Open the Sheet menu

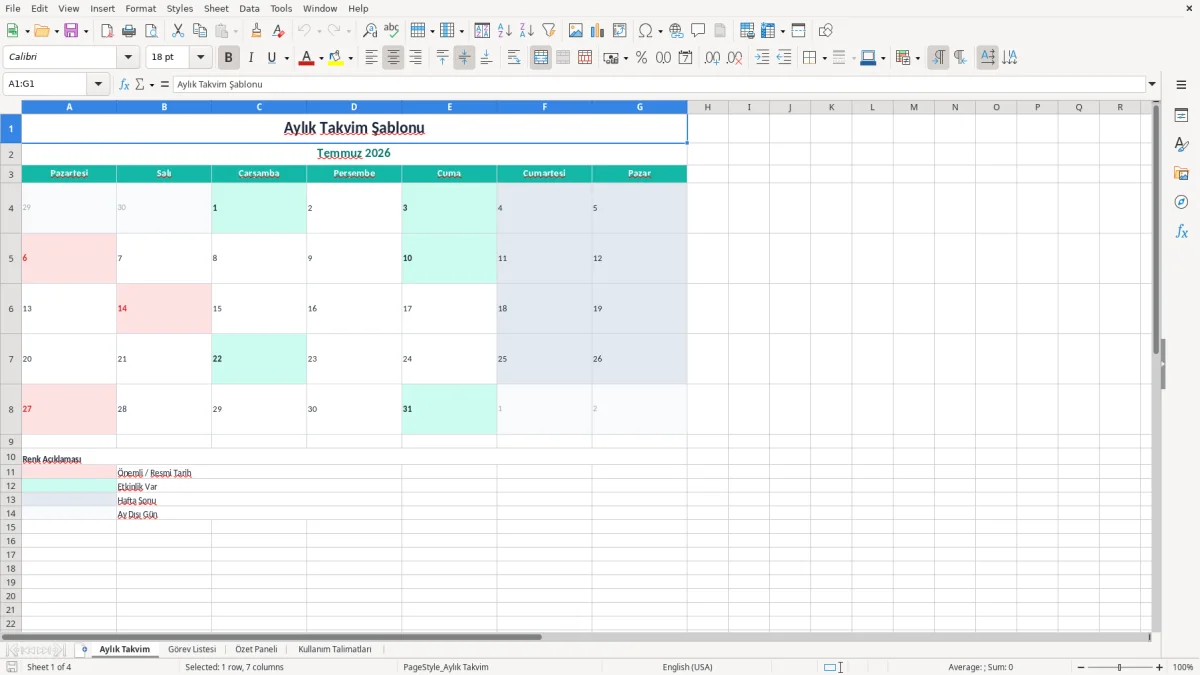(x=216, y=8)
